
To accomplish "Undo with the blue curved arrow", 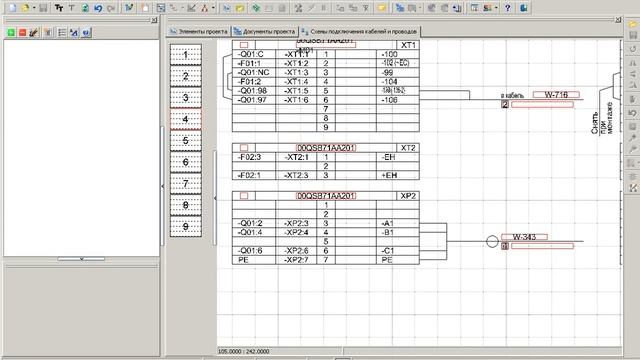I will [98, 7].
